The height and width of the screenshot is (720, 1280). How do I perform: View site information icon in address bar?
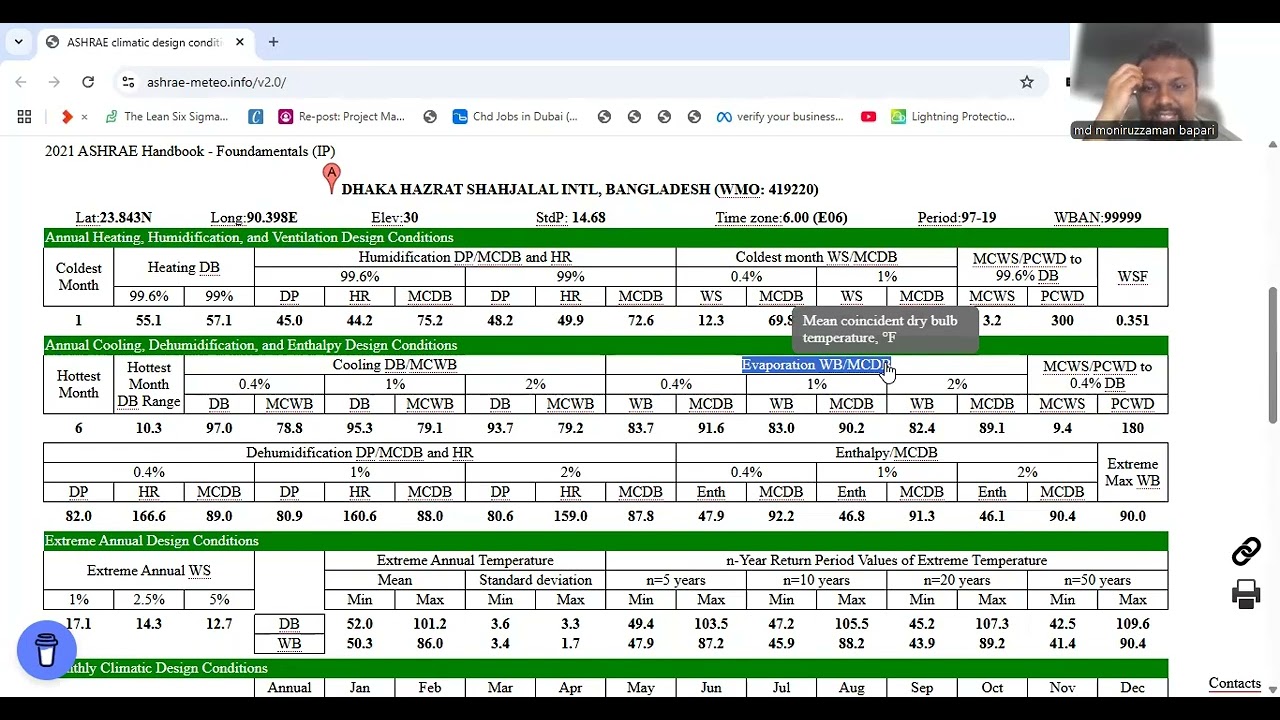128,82
